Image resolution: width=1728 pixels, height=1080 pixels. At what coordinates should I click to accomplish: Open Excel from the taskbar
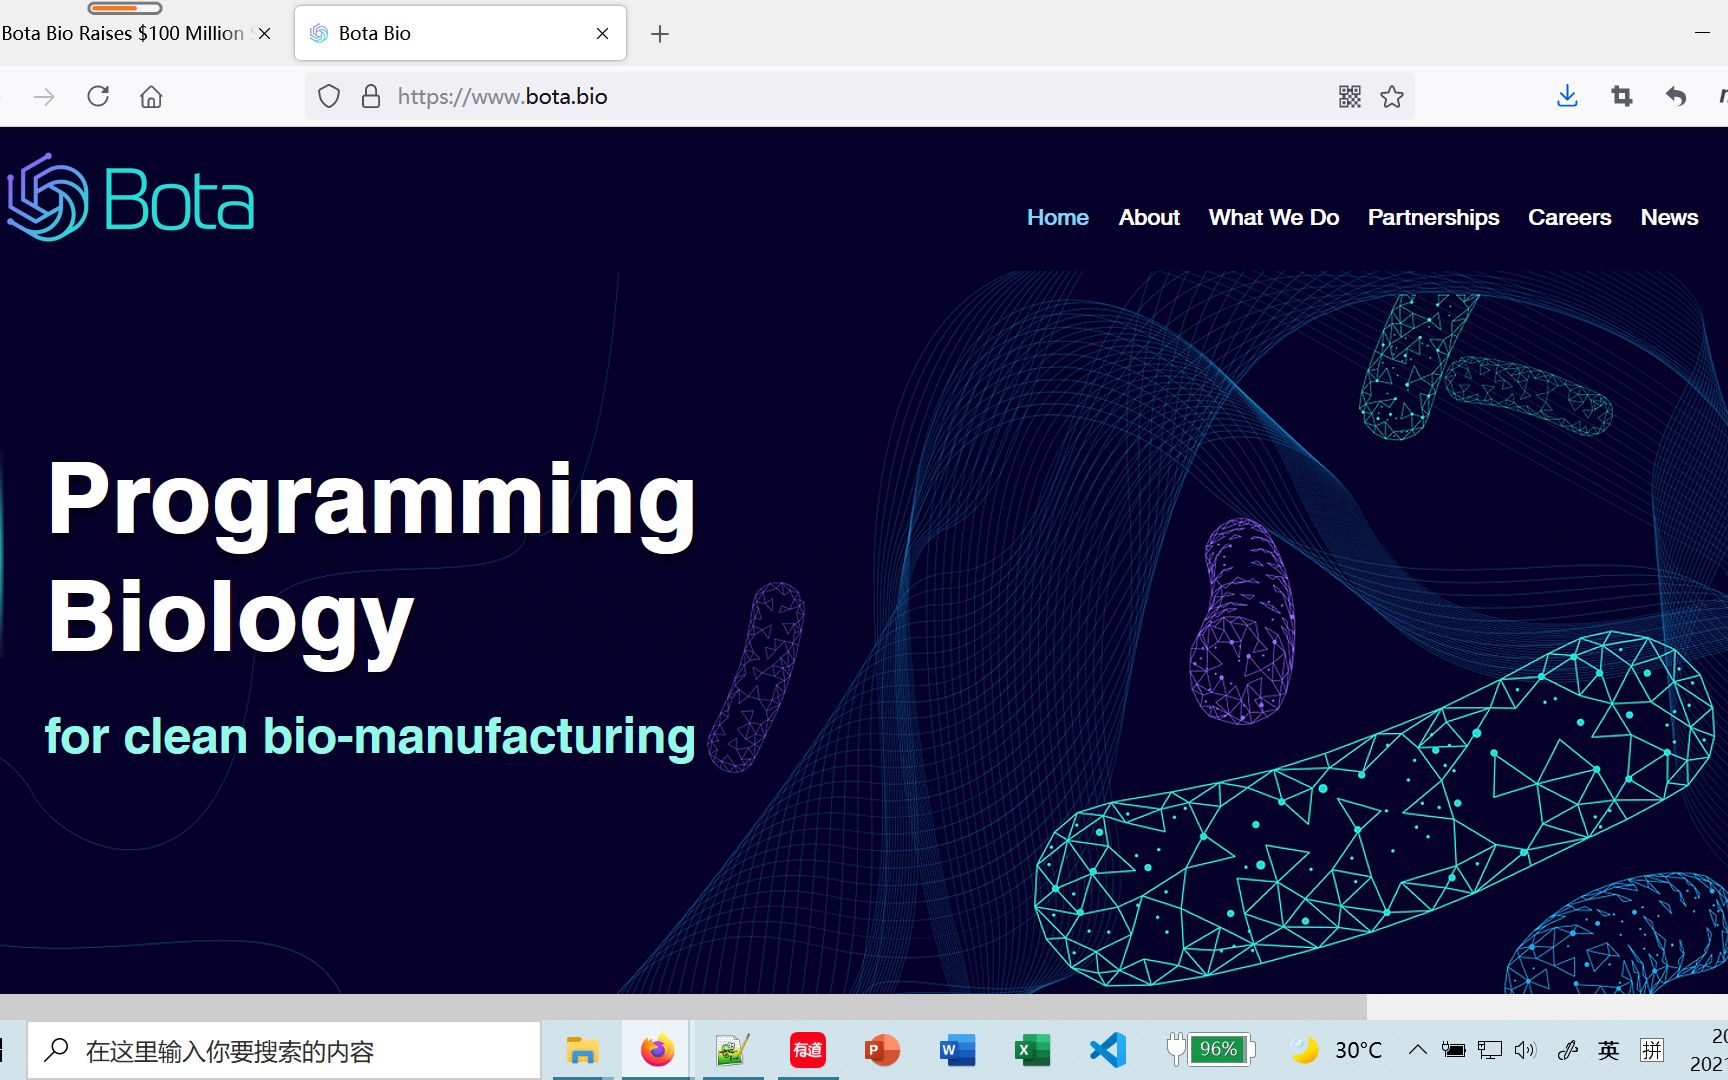pyautogui.click(x=1032, y=1050)
